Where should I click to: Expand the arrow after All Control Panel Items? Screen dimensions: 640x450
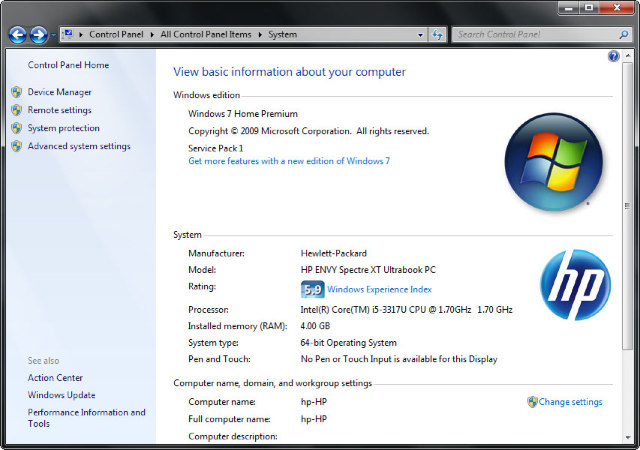point(260,34)
